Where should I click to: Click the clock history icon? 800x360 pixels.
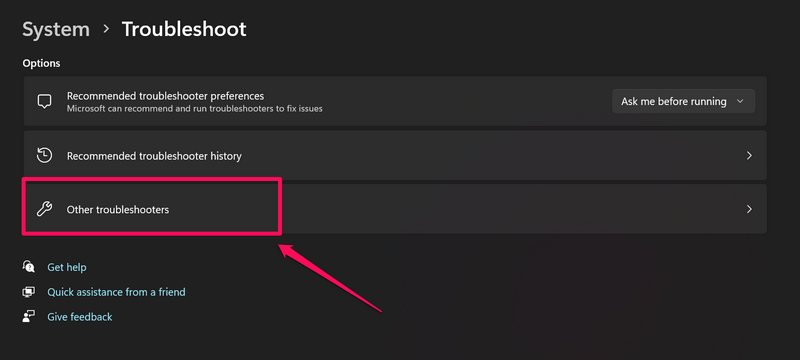(x=44, y=156)
